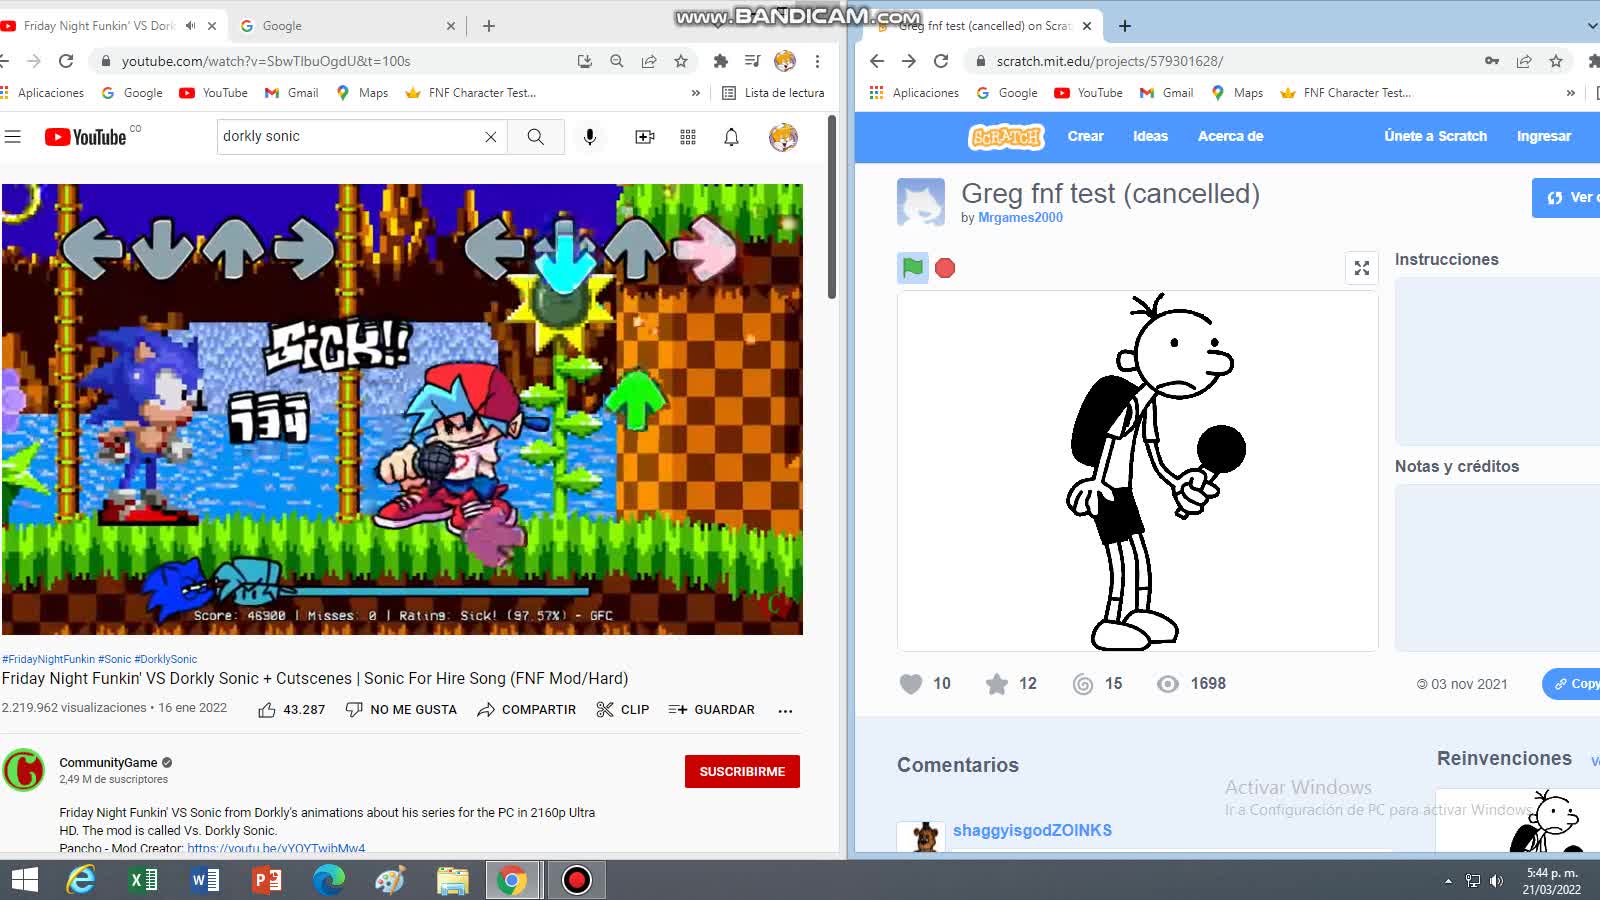Open YouTube apps grid icon
Viewport: 1600px width, 900px height.
688,137
